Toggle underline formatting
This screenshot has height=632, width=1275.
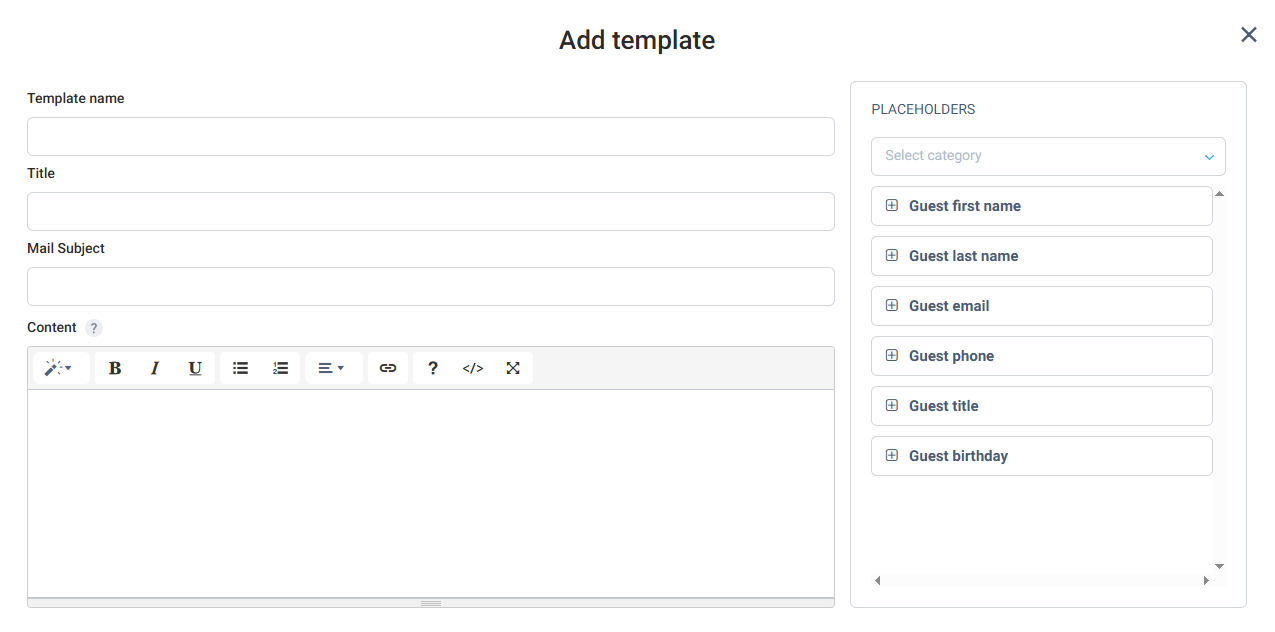click(x=195, y=368)
